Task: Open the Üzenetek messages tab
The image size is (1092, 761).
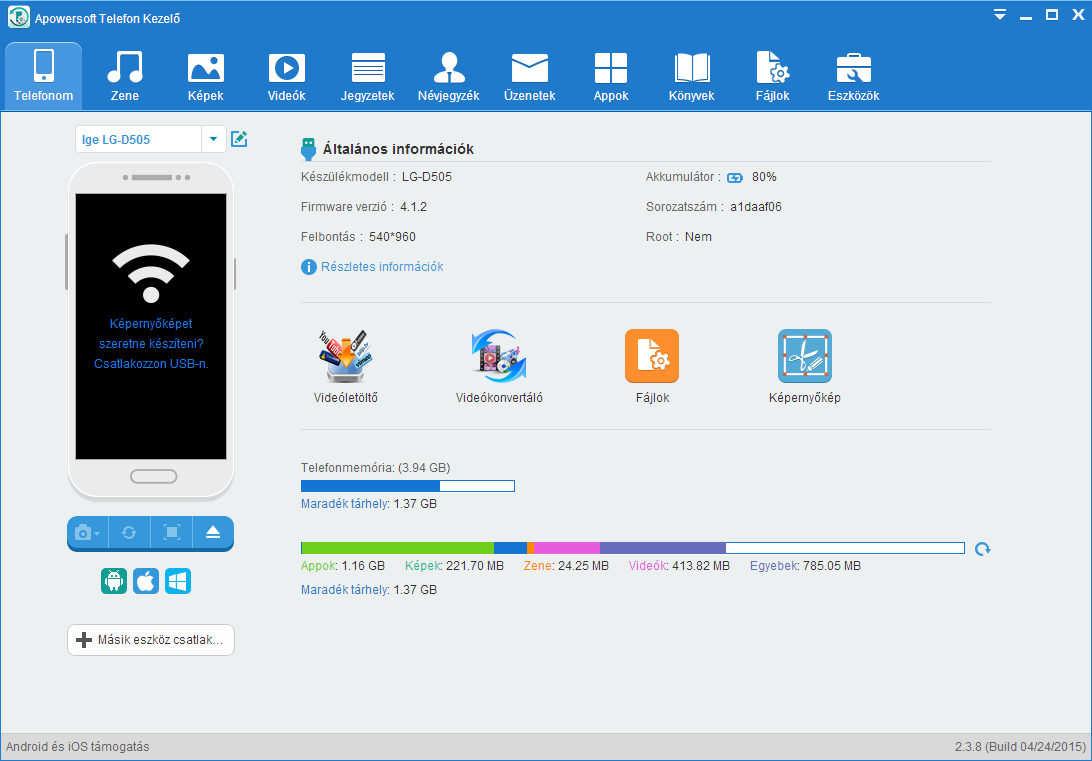Action: (x=529, y=76)
